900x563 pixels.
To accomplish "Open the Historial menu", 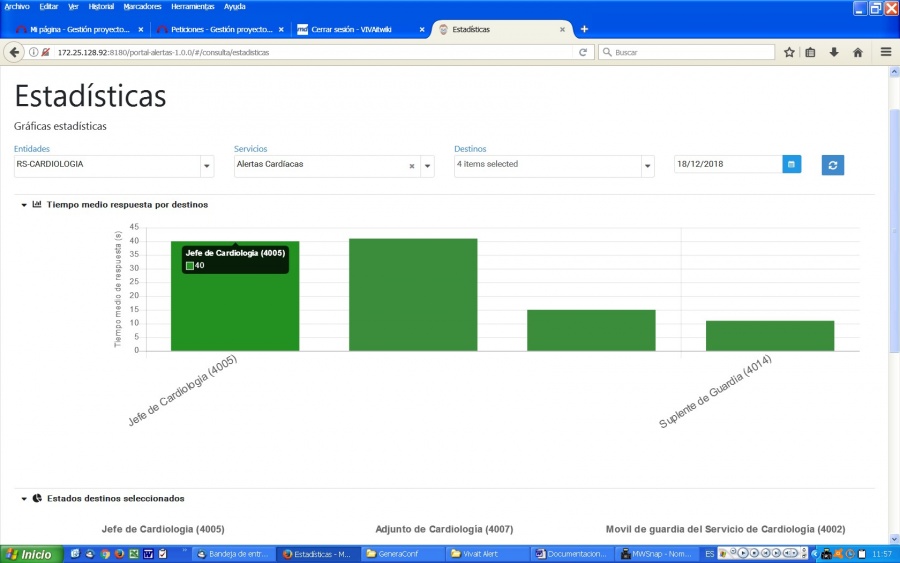I will (101, 6).
